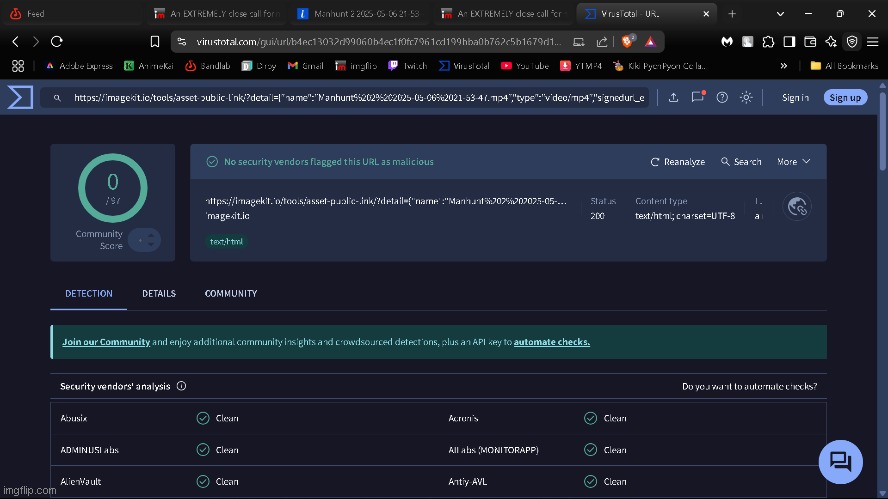Image resolution: width=888 pixels, height=499 pixels.
Task: Click the upload file icon
Action: (673, 97)
